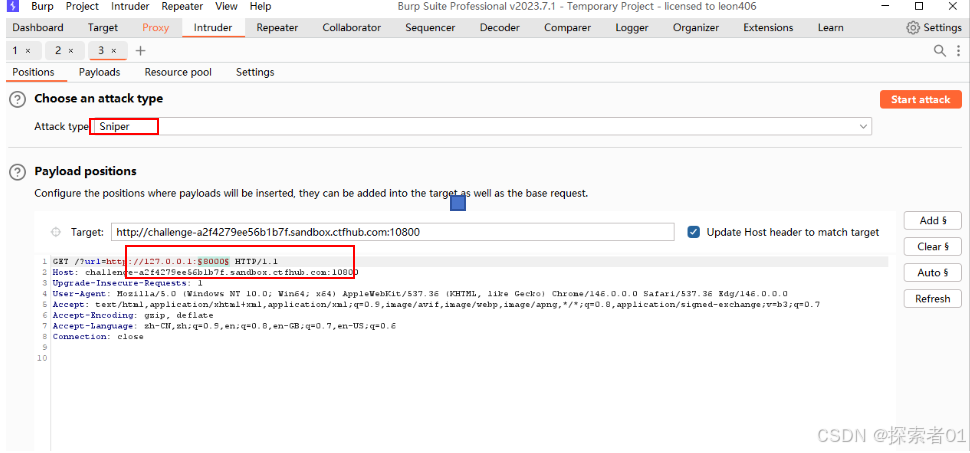970x453 pixels.
Task: Open the Sequencer tab
Action: 430,28
